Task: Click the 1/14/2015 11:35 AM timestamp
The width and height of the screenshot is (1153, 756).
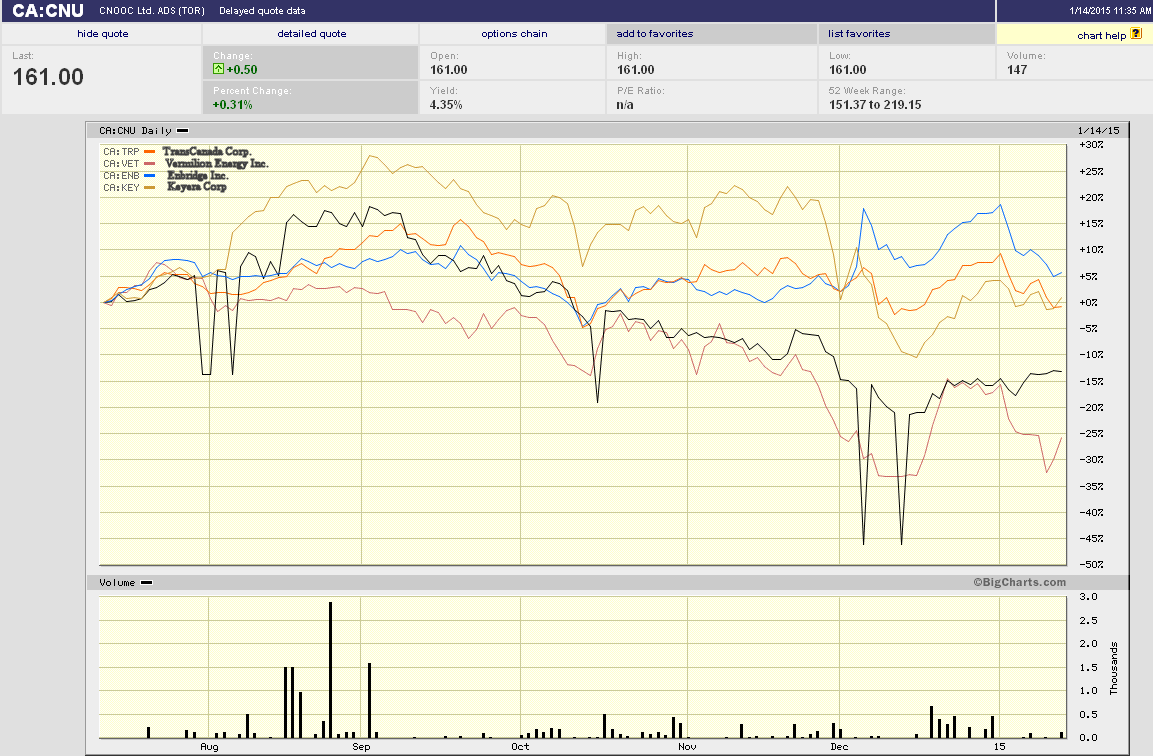Action: click(x=1110, y=11)
